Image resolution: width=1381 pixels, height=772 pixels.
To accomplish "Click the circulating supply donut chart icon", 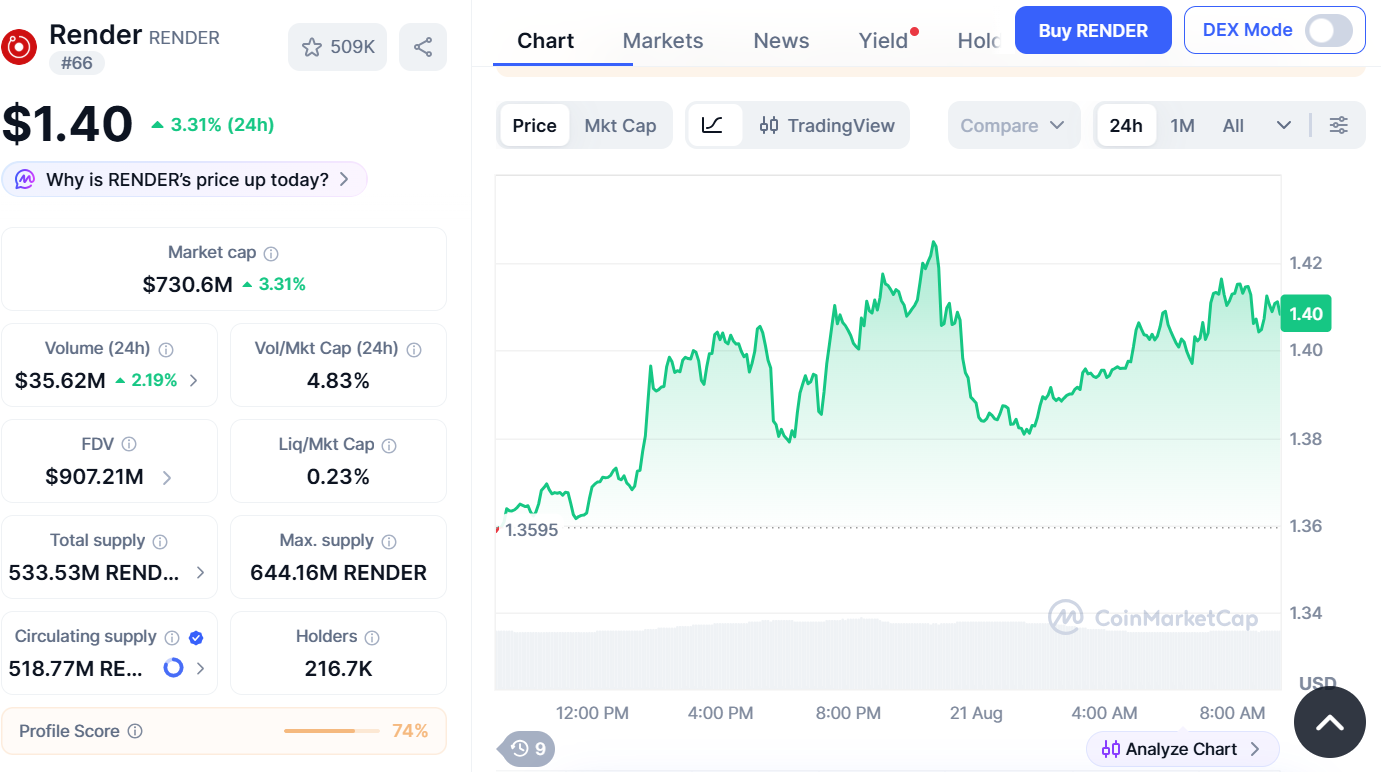I will tap(174, 668).
